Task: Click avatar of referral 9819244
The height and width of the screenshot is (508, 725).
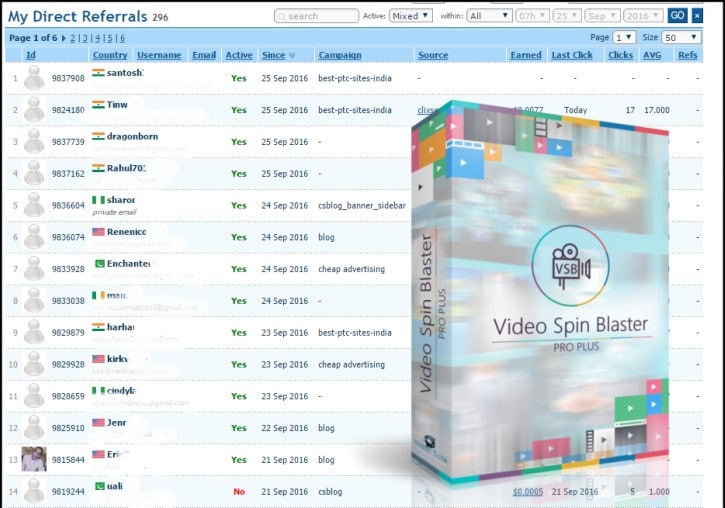Action: point(34,491)
